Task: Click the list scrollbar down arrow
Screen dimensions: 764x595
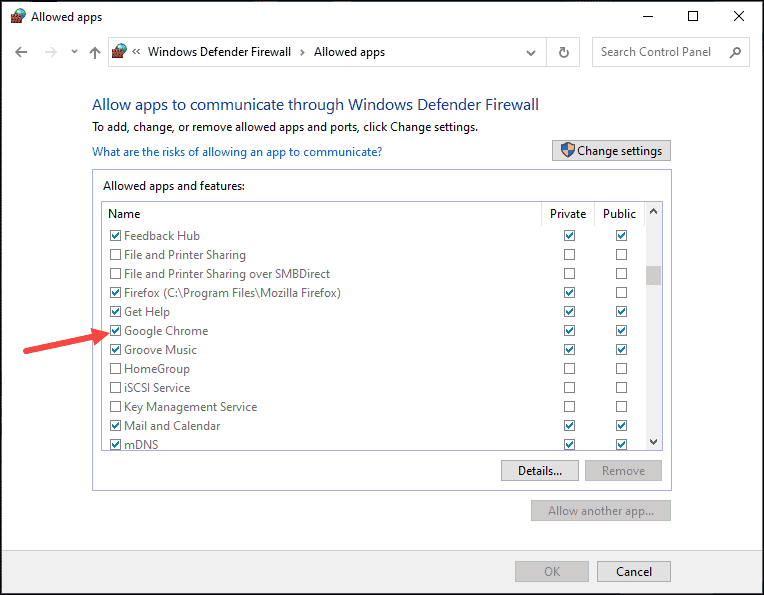Action: (653, 442)
